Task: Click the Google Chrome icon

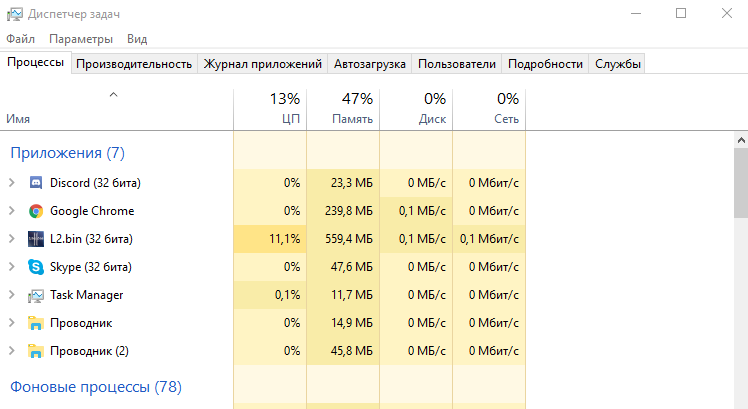Action: pos(36,211)
